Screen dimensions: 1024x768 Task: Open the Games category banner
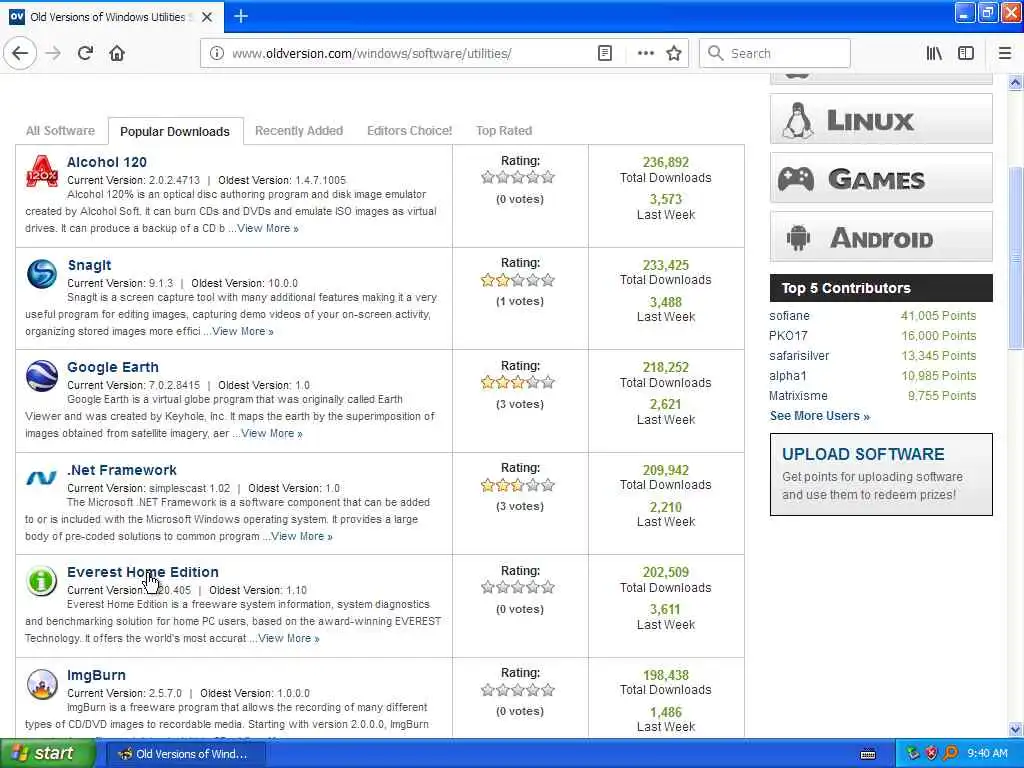tap(881, 178)
